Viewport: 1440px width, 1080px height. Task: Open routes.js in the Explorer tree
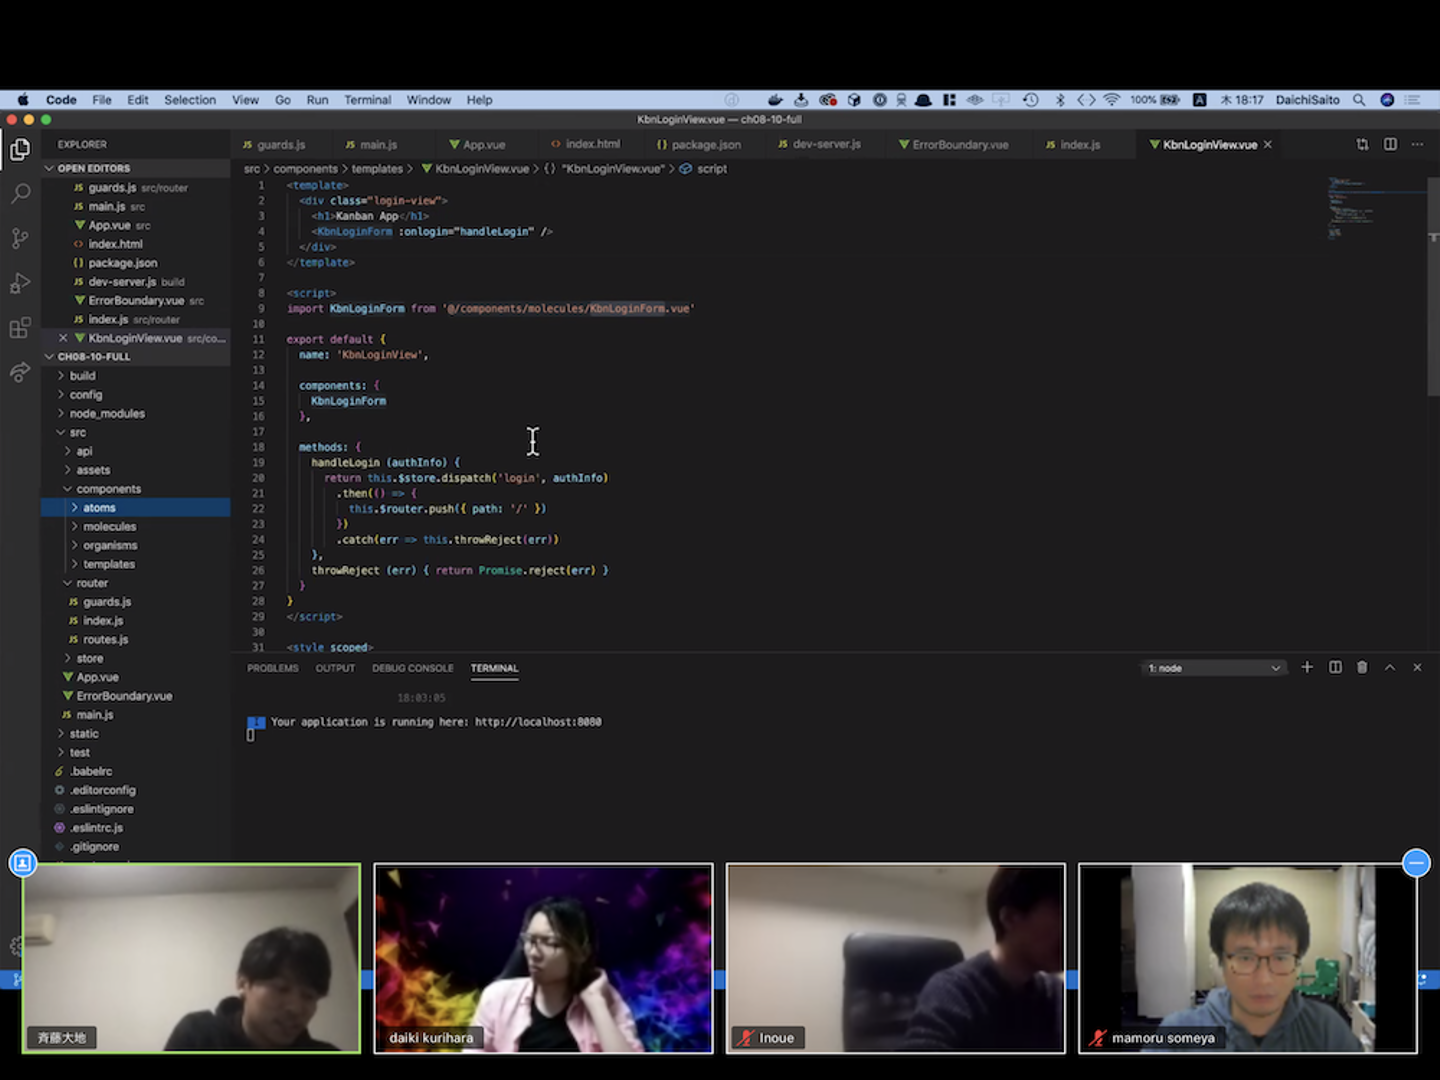[106, 640]
